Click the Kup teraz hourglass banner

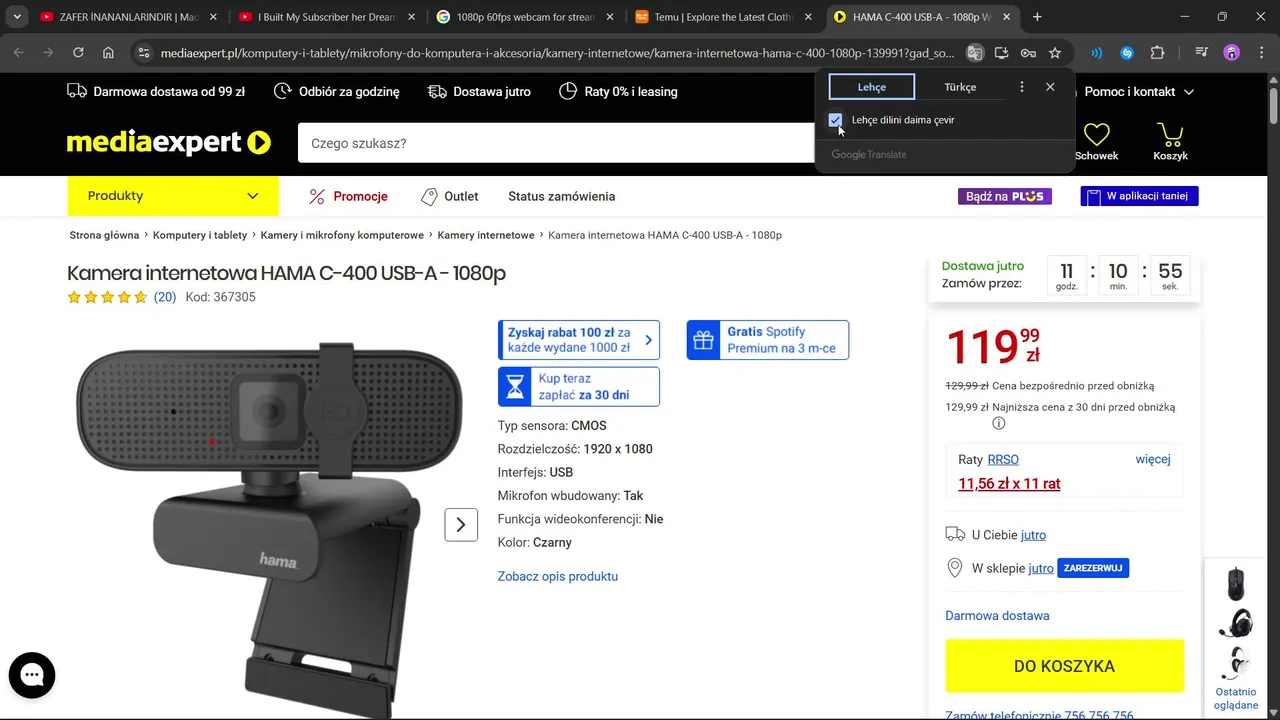(579, 387)
